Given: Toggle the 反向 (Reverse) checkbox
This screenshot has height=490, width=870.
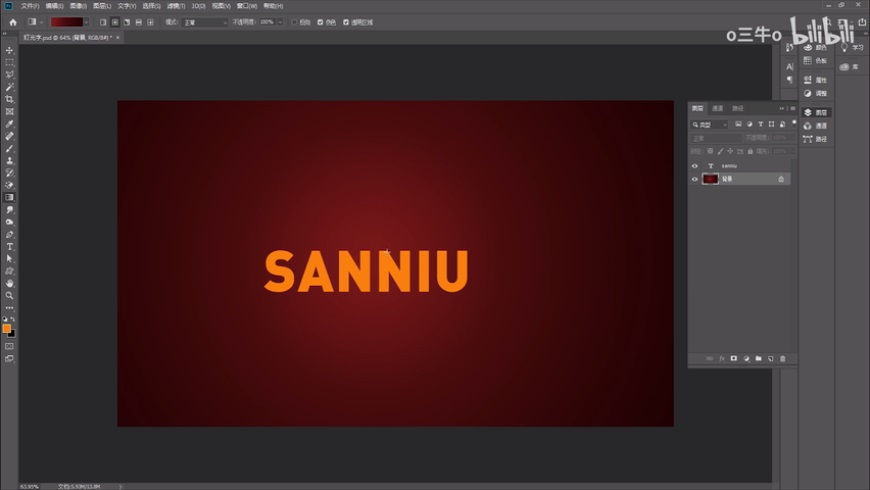Looking at the screenshot, I should pyautogui.click(x=295, y=21).
